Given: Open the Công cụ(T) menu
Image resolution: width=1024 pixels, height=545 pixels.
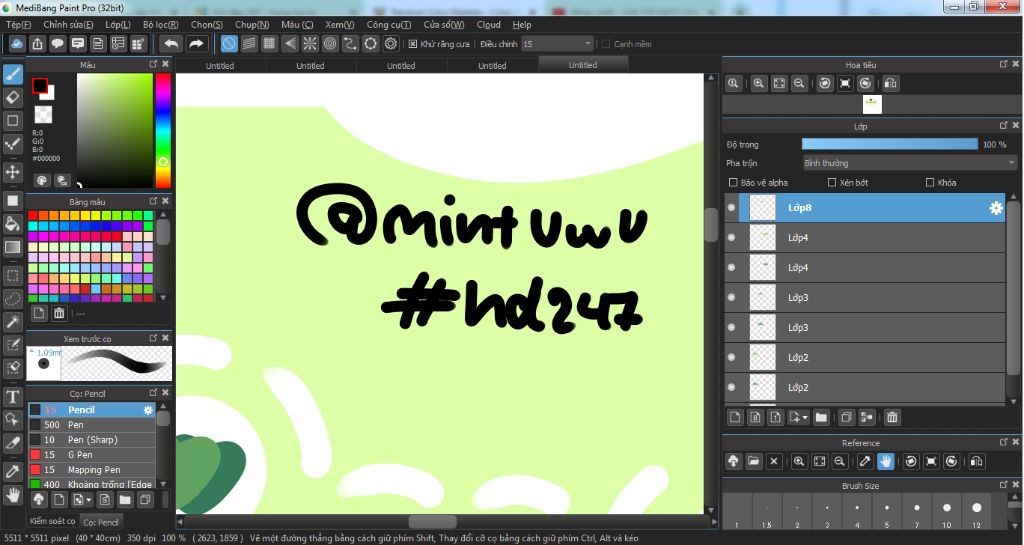Looking at the screenshot, I should (389, 25).
